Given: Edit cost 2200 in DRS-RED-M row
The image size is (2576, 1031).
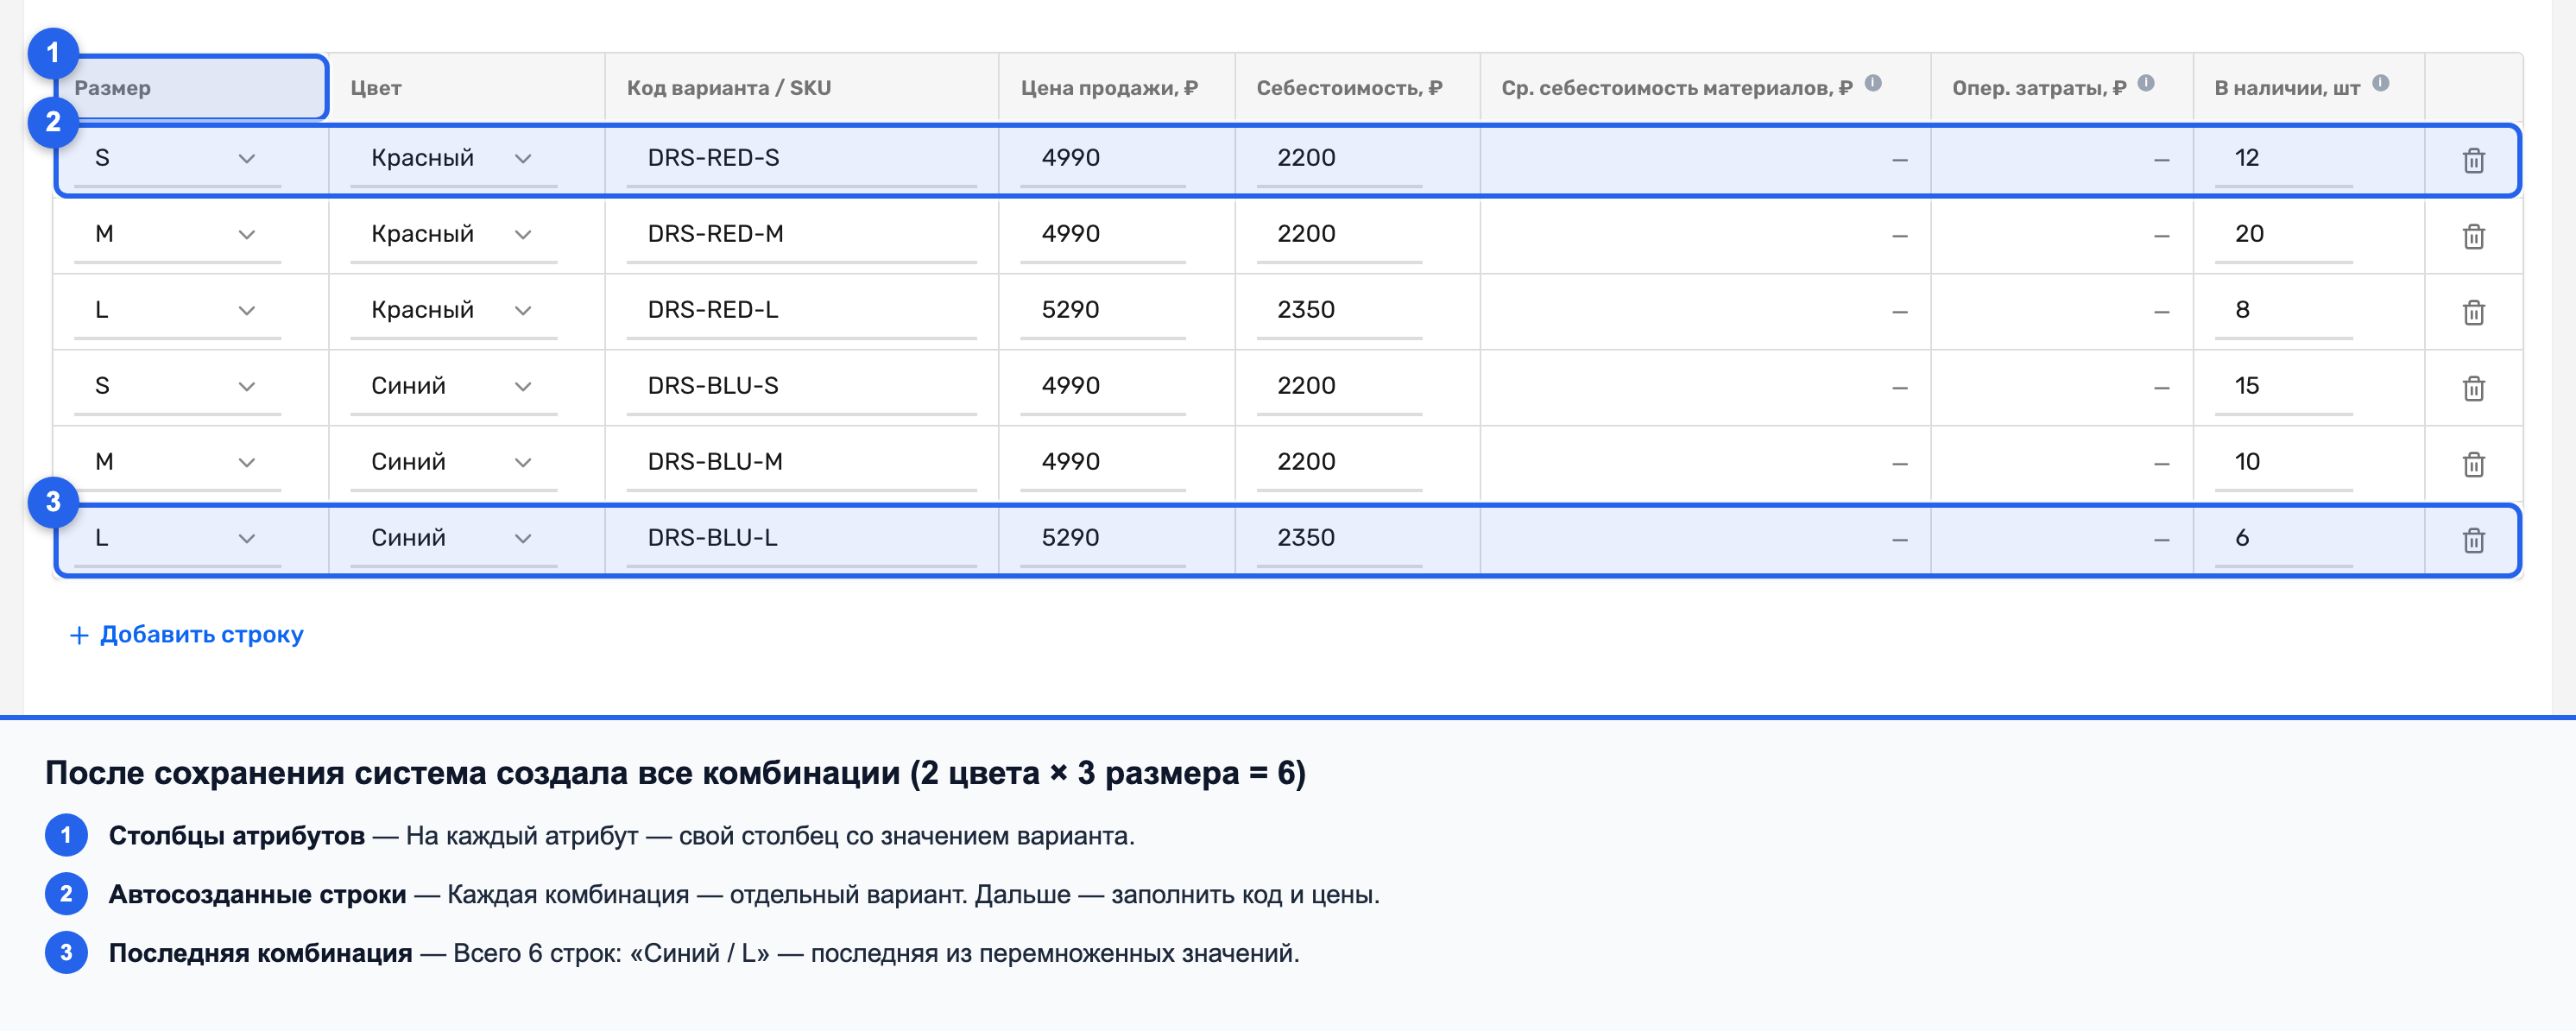Looking at the screenshot, I should tap(1339, 234).
